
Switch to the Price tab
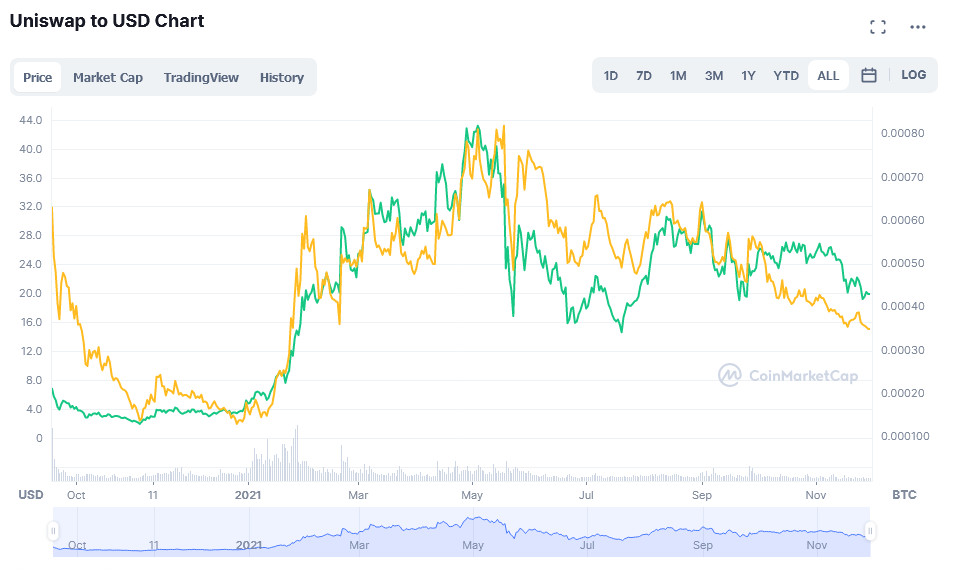[x=37, y=77]
